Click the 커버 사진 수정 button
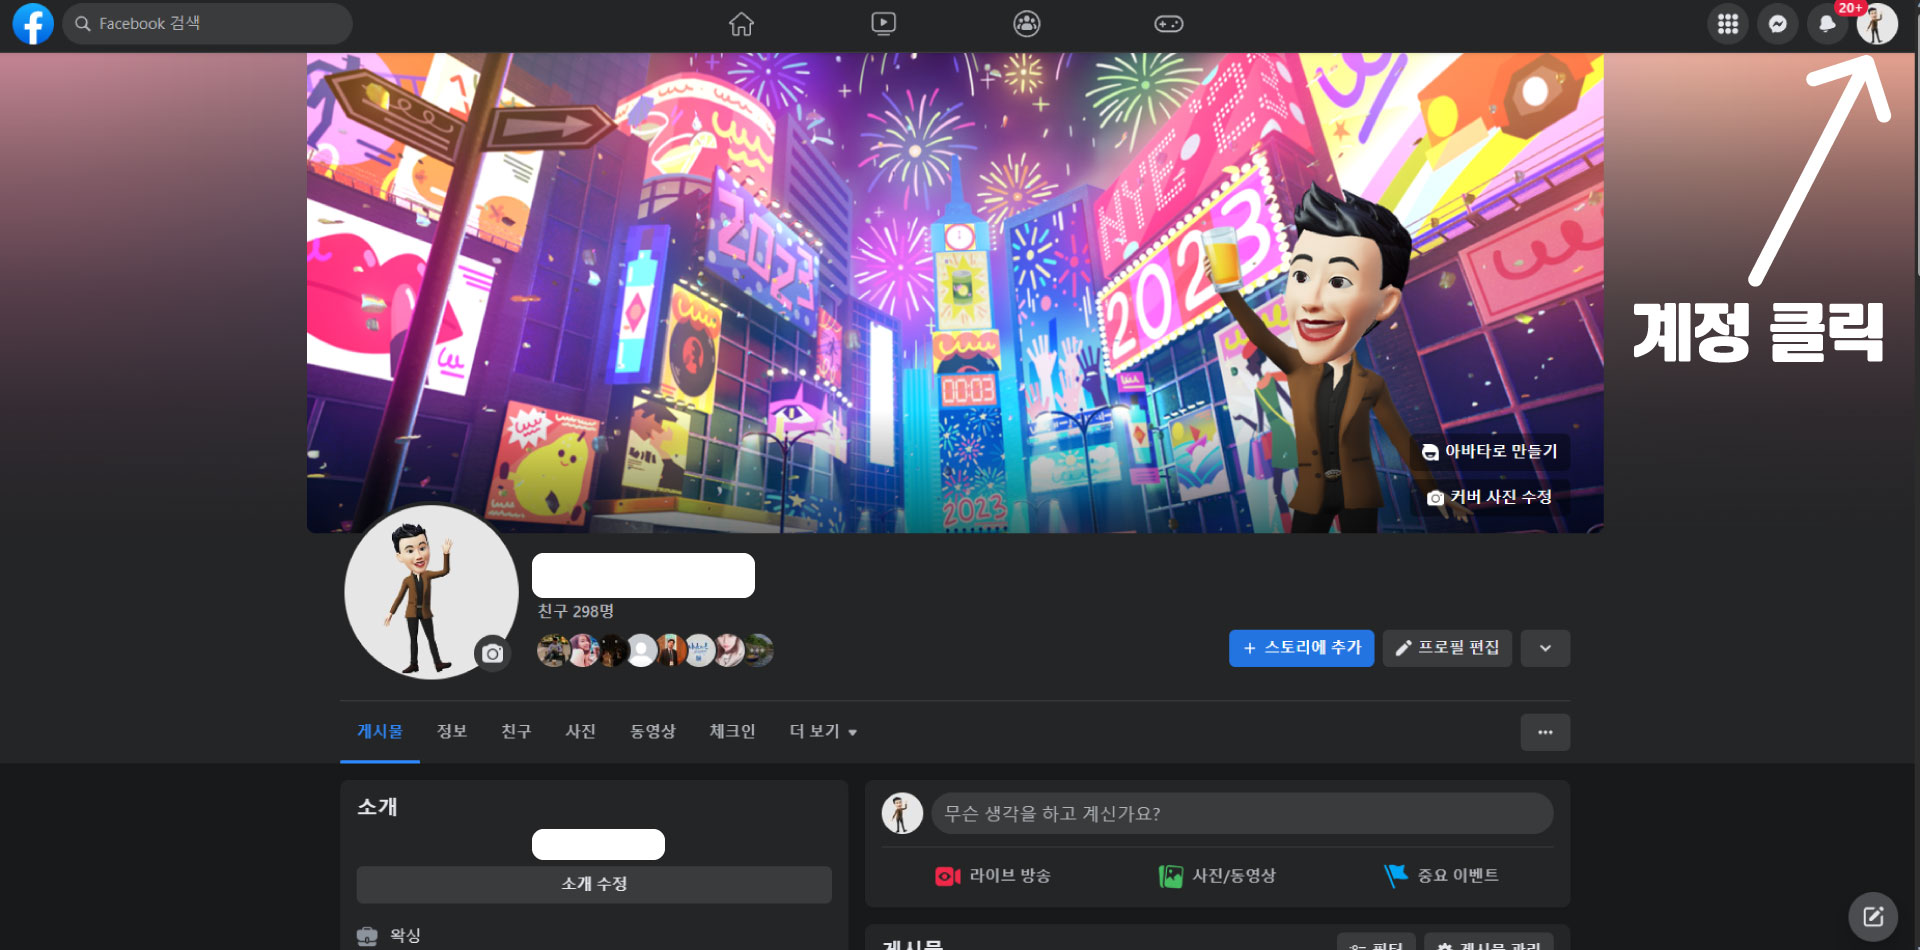Image resolution: width=1920 pixels, height=950 pixels. tap(1492, 496)
